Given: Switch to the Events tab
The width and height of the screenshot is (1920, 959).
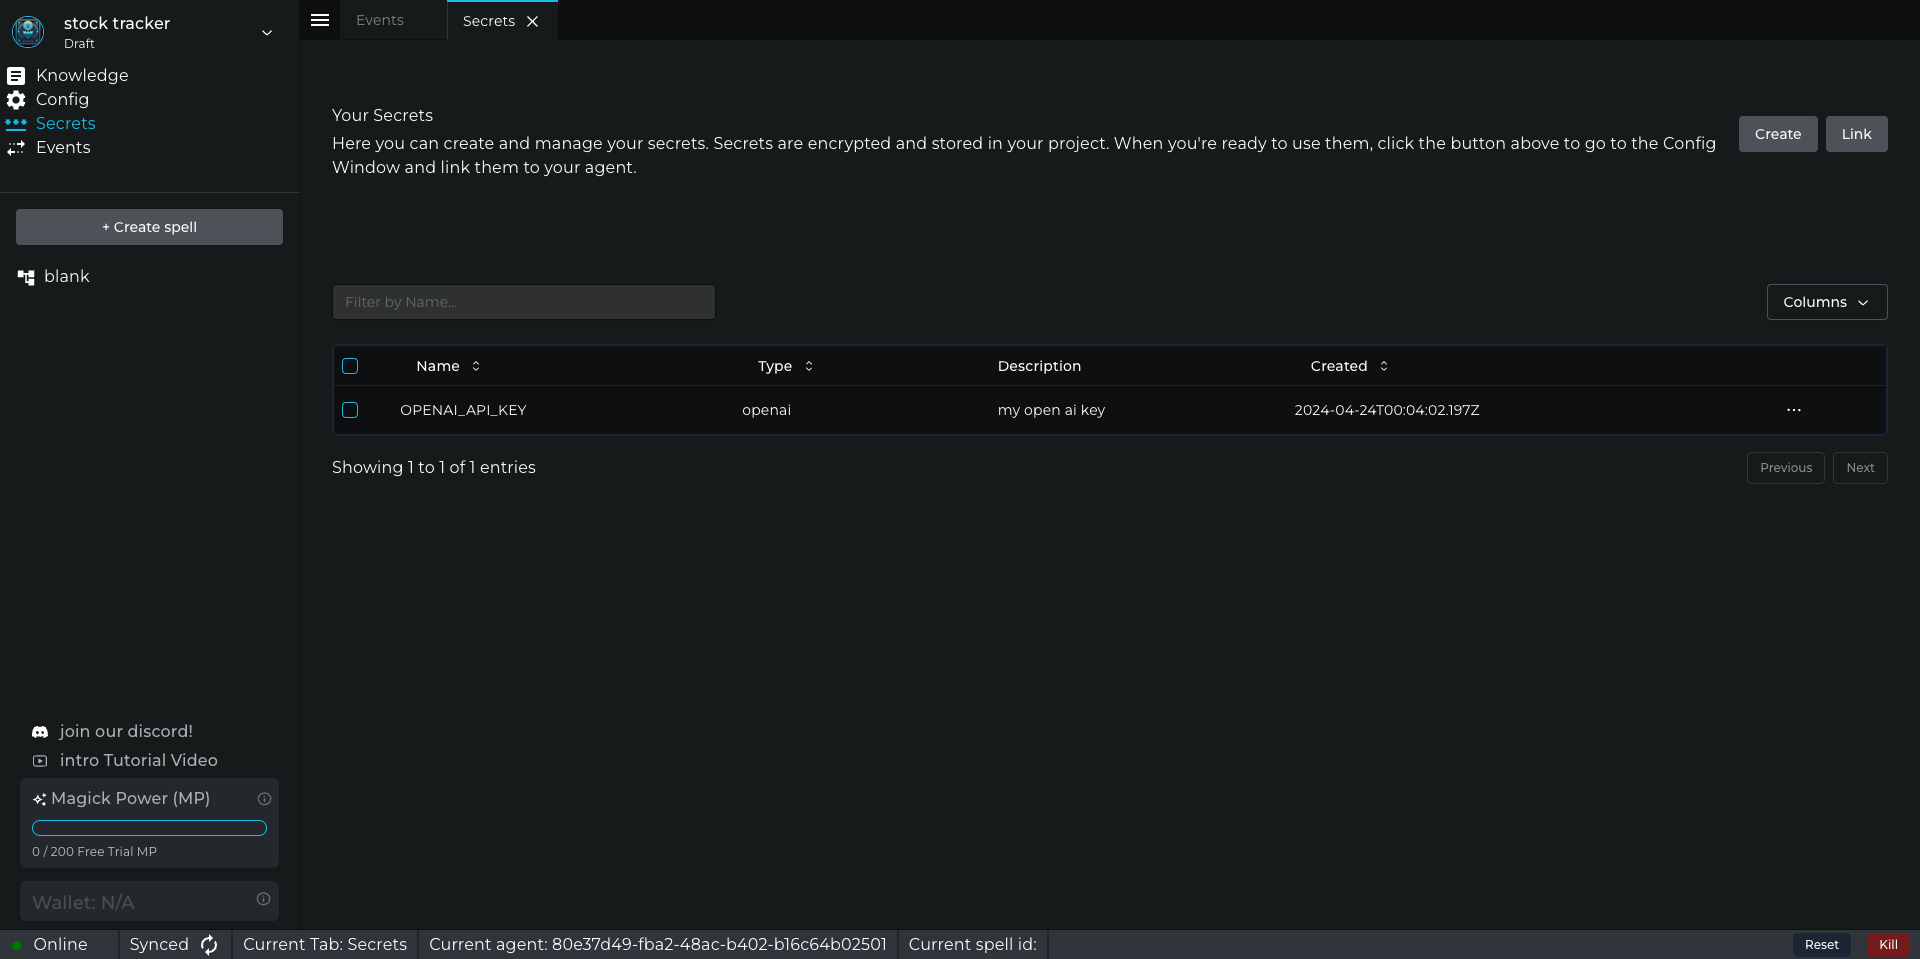Looking at the screenshot, I should click(380, 20).
